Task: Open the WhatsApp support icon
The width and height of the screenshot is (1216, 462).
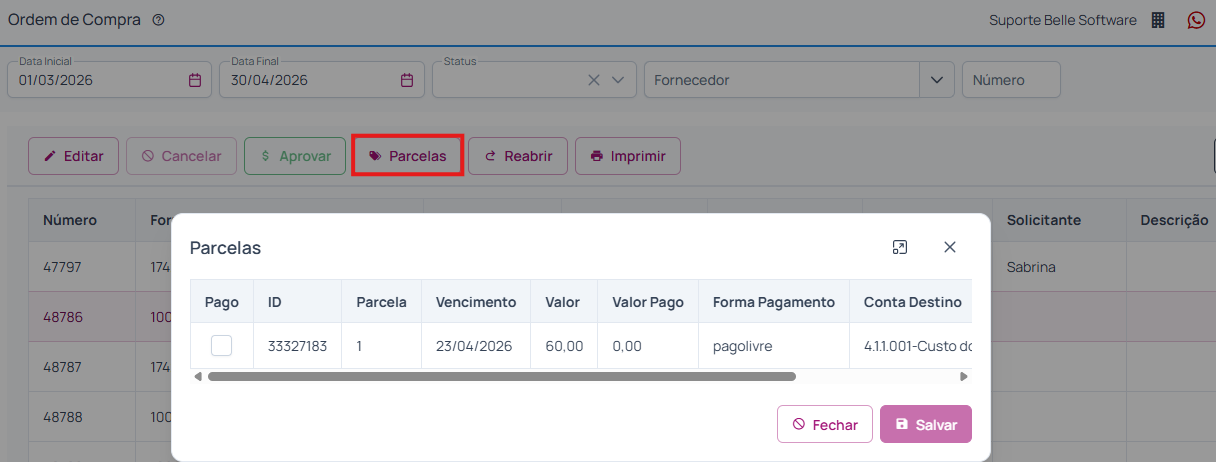Action: point(1196,20)
